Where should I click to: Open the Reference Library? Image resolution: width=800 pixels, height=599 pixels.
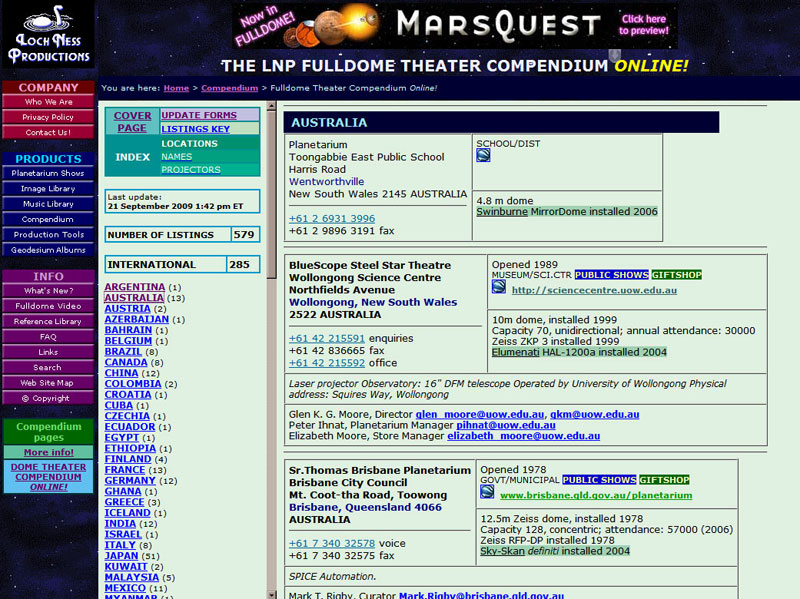(x=48, y=321)
